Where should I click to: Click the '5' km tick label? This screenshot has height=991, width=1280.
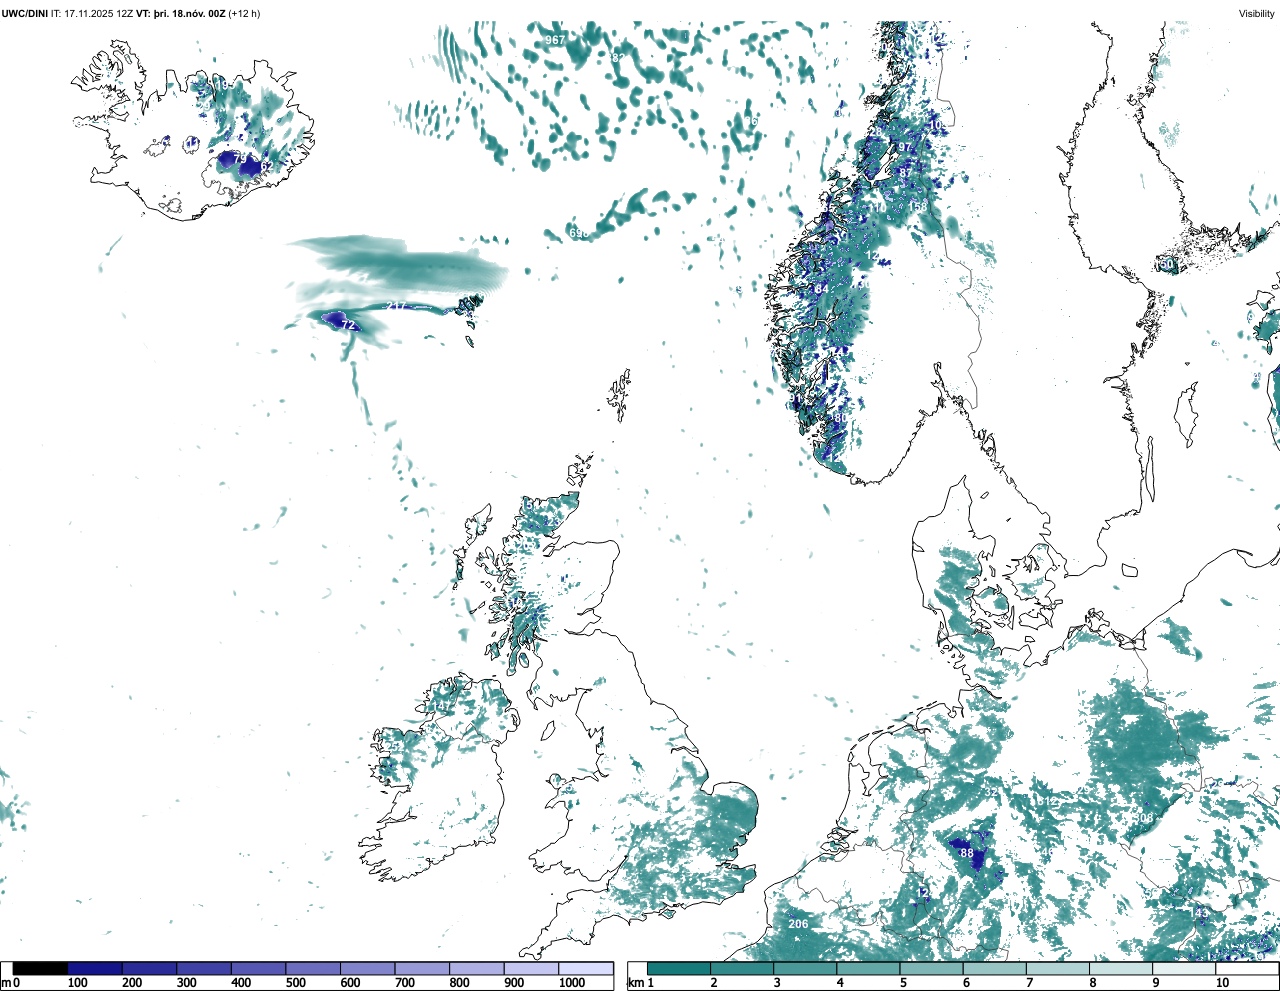click(x=903, y=983)
